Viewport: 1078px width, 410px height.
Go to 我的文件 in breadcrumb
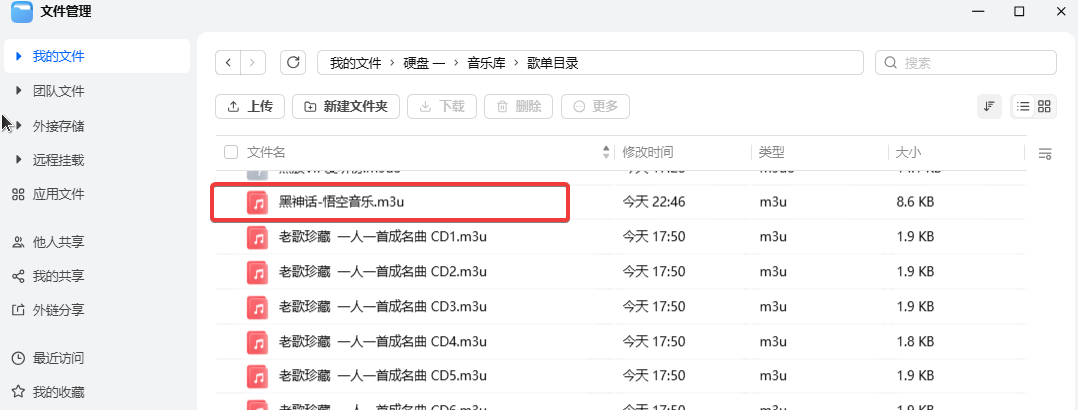[x=355, y=63]
